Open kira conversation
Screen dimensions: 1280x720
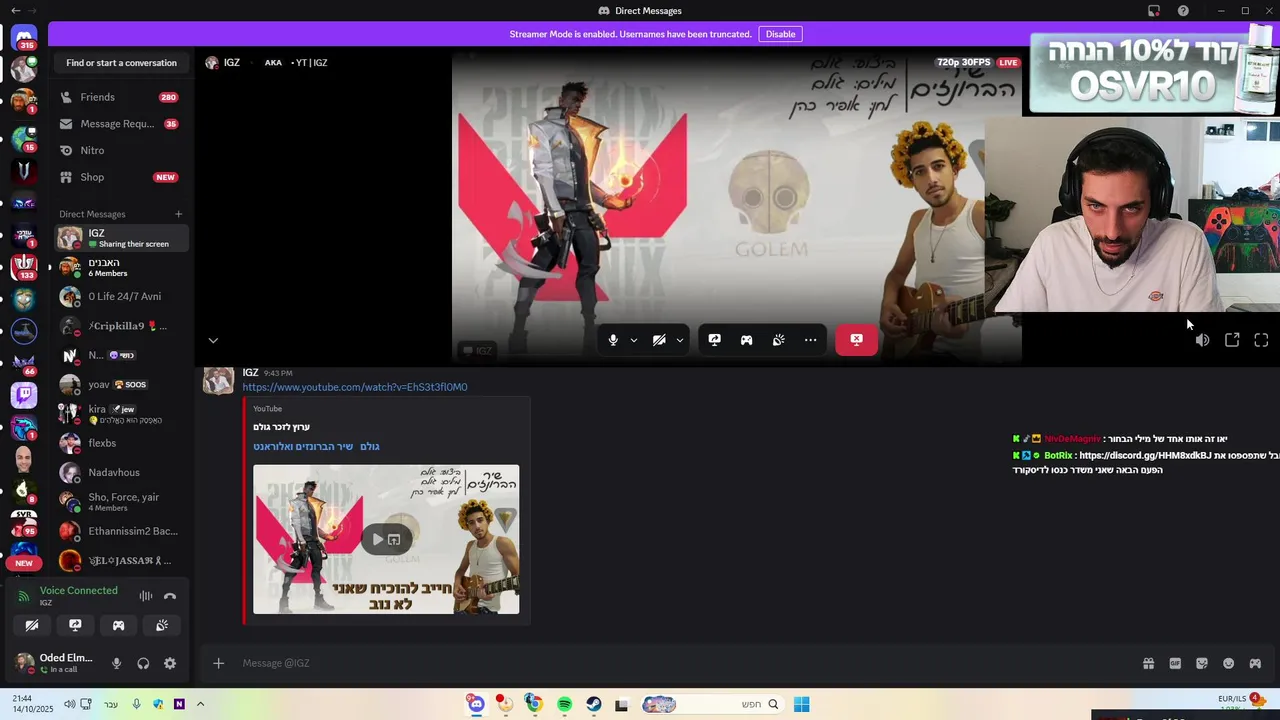click(x=121, y=414)
